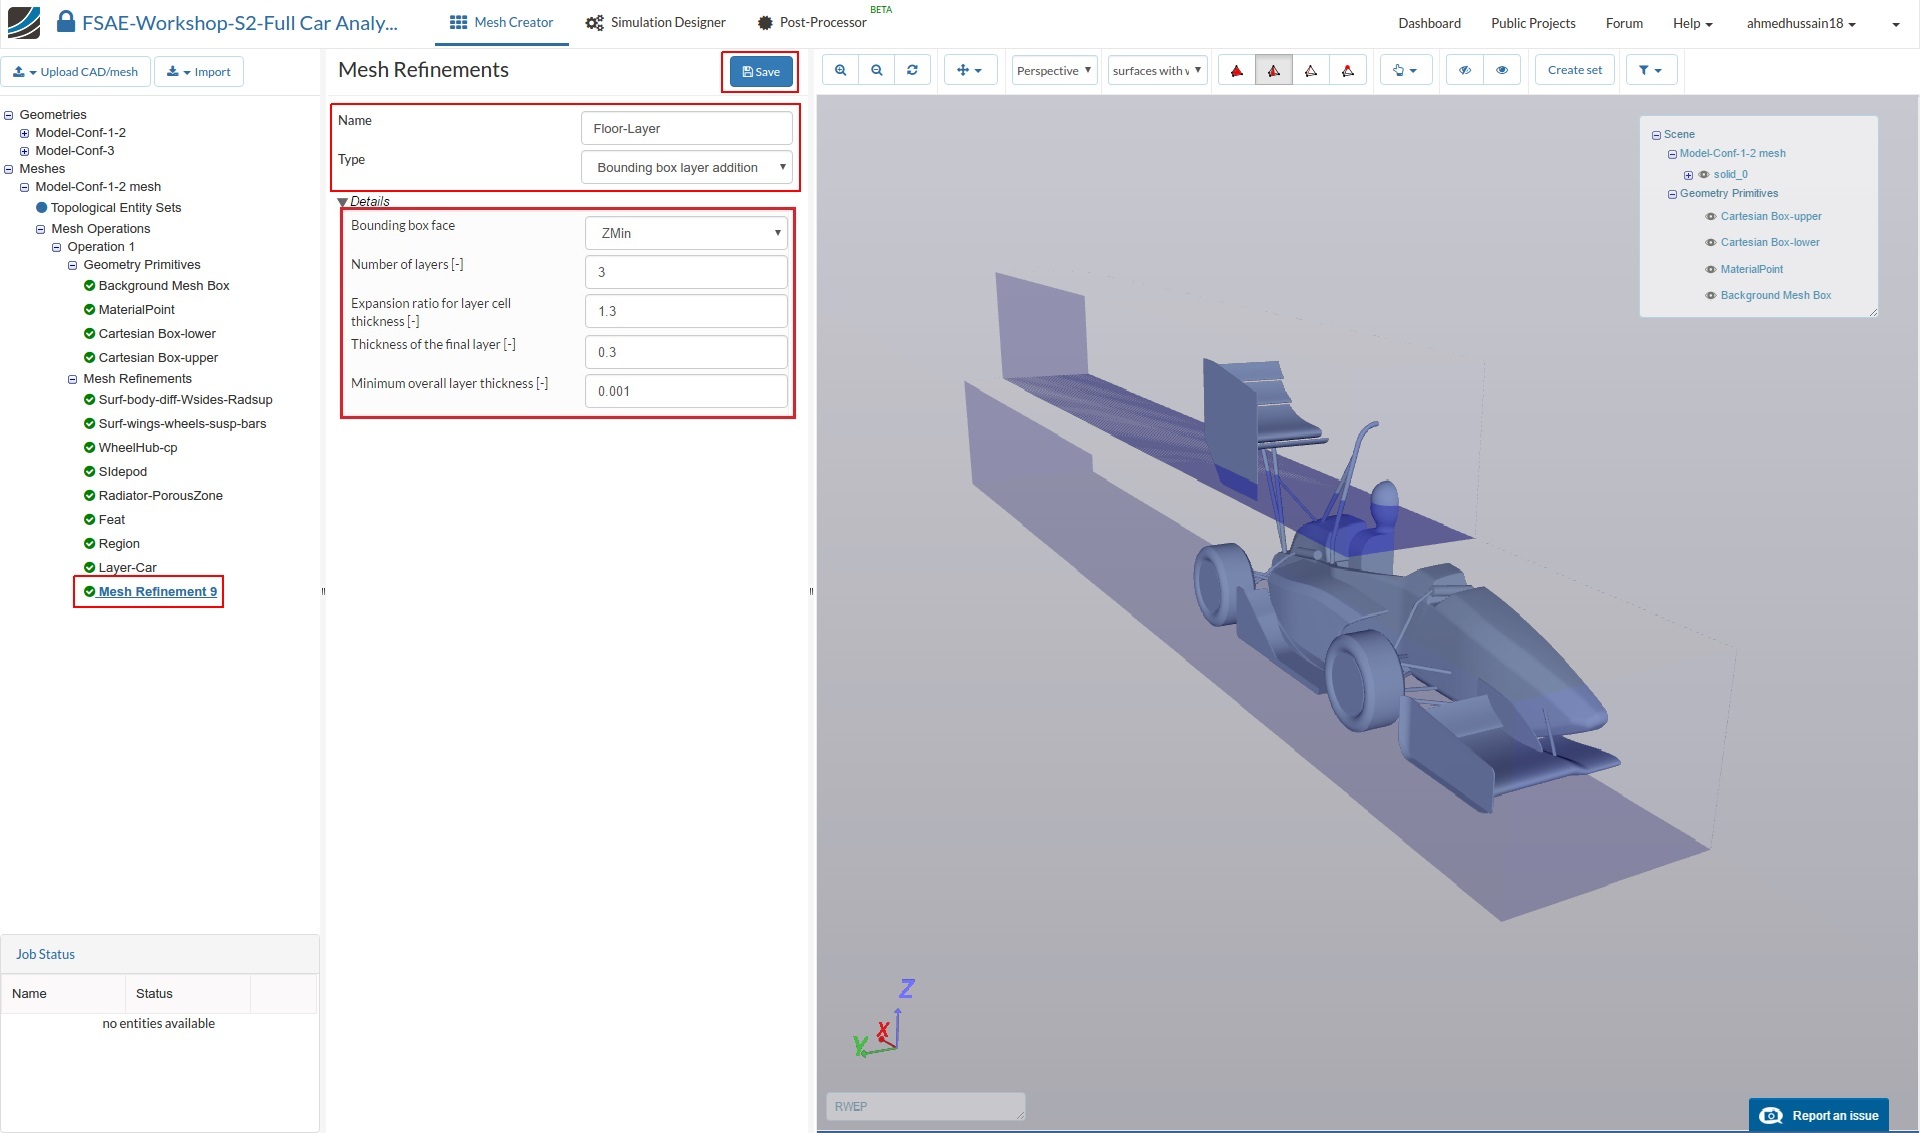Toggle visibility of MaterialPoint in scene
This screenshot has width=1920, height=1133.
pyautogui.click(x=1710, y=269)
